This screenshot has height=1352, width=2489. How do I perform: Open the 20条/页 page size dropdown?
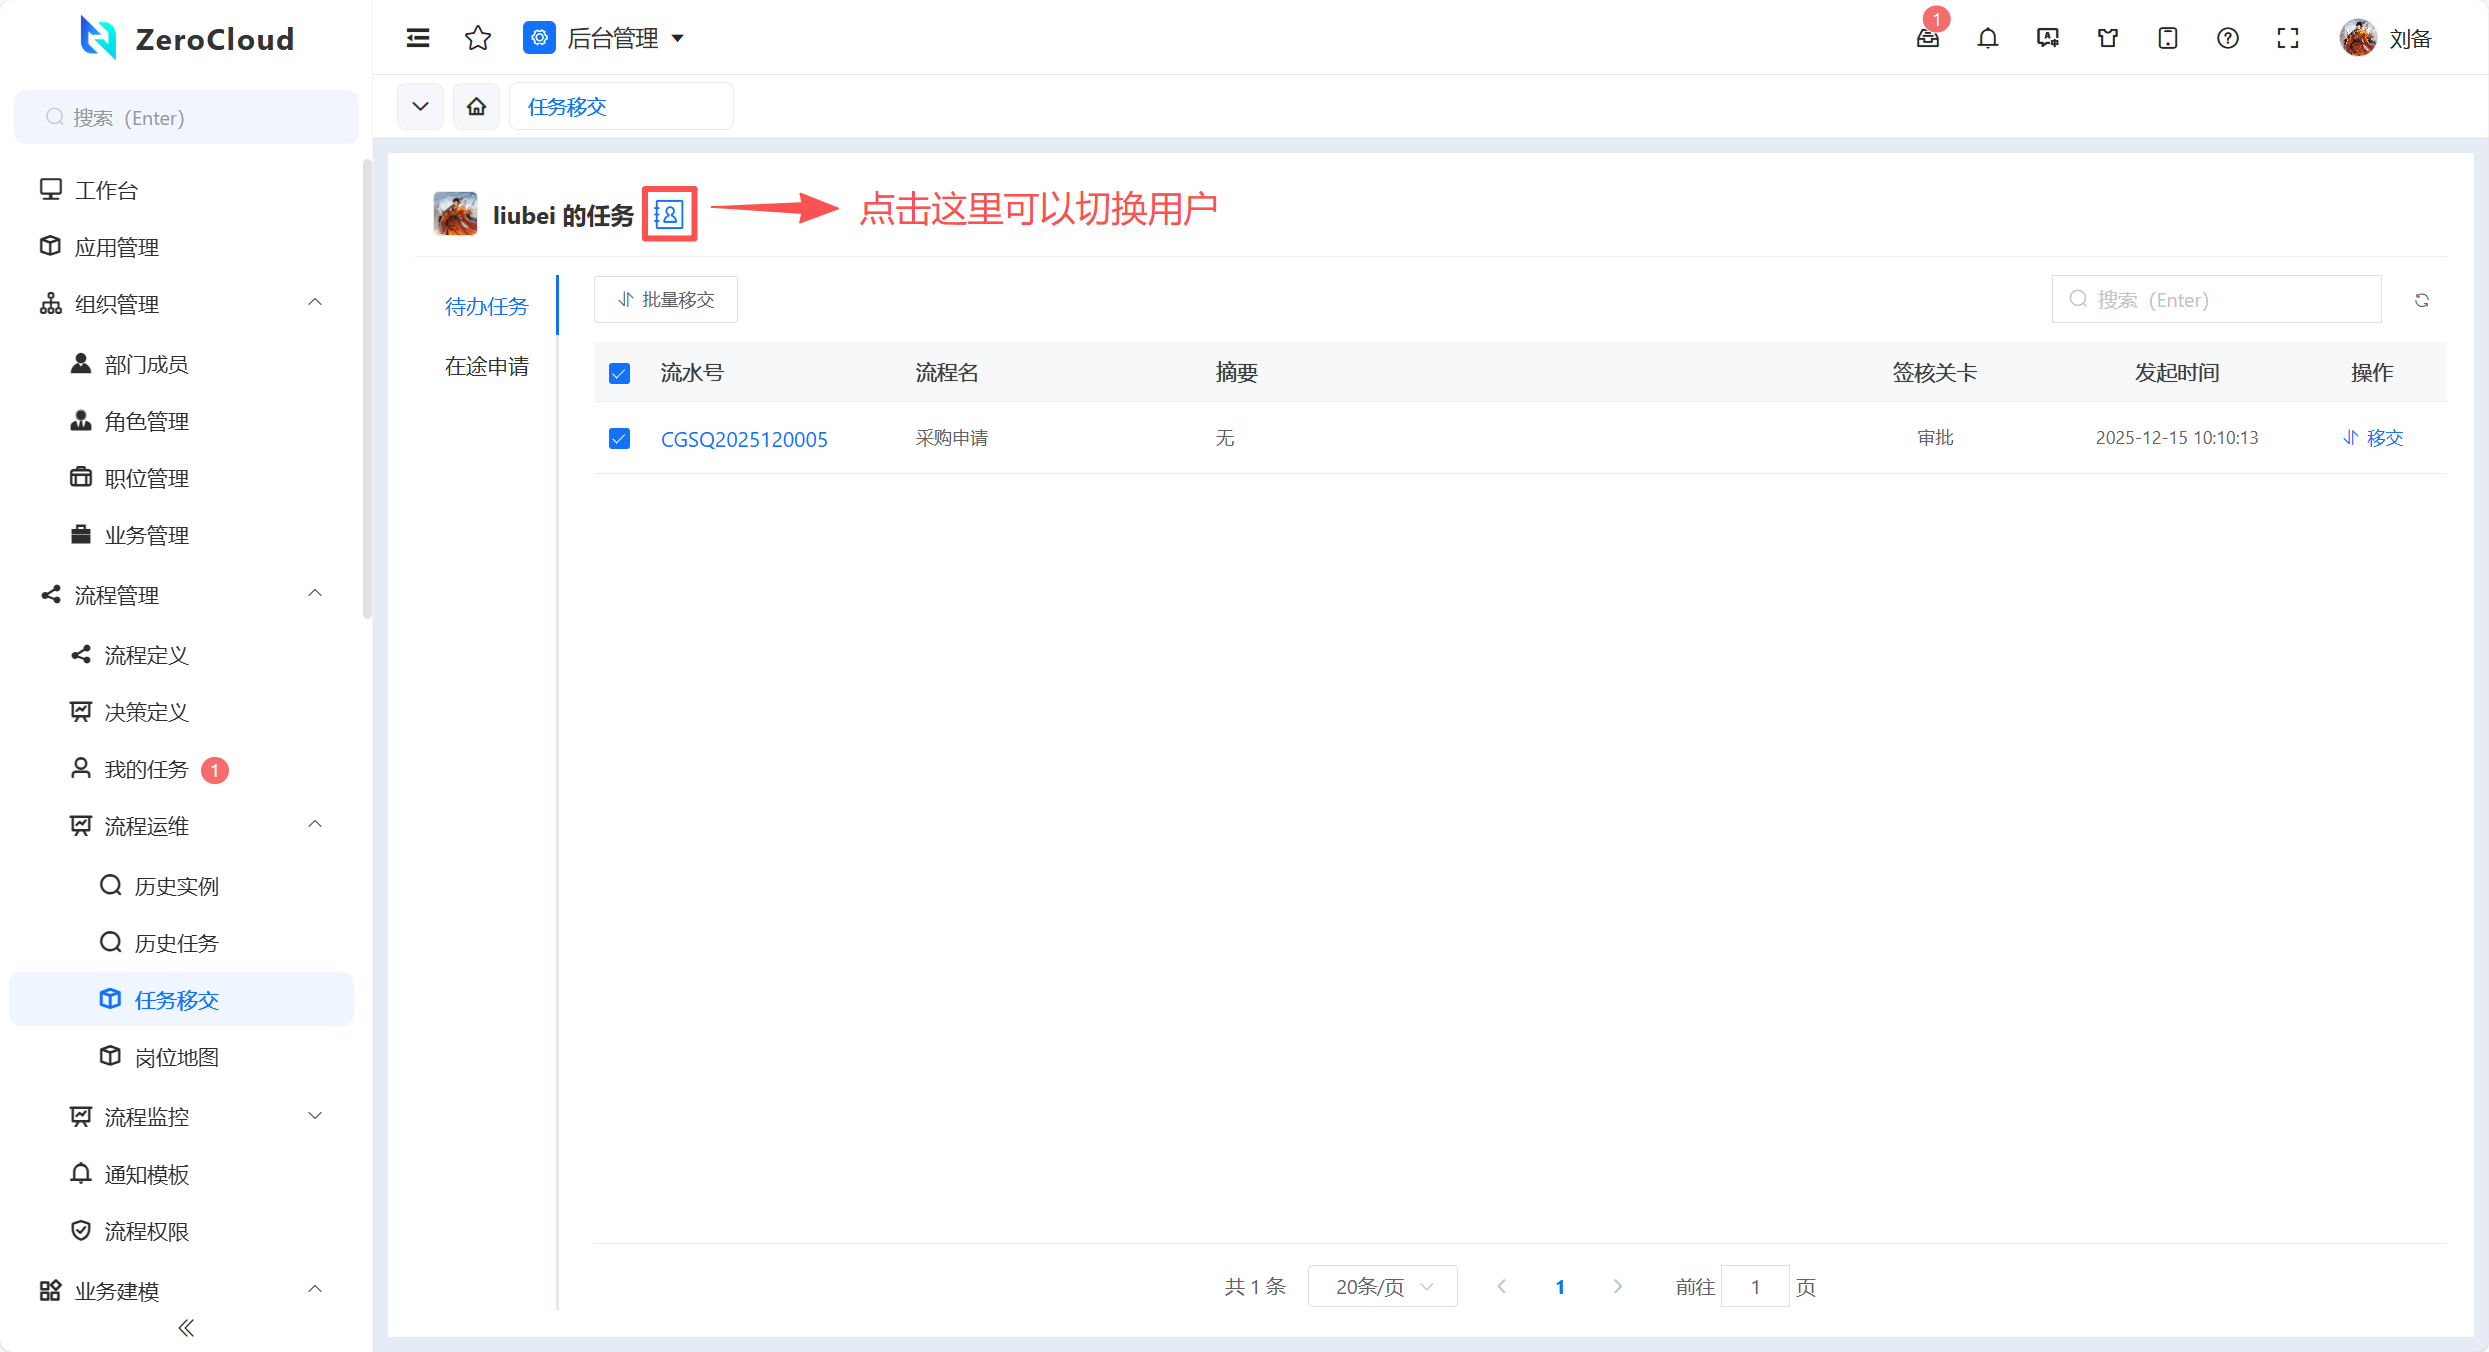[x=1382, y=1286]
